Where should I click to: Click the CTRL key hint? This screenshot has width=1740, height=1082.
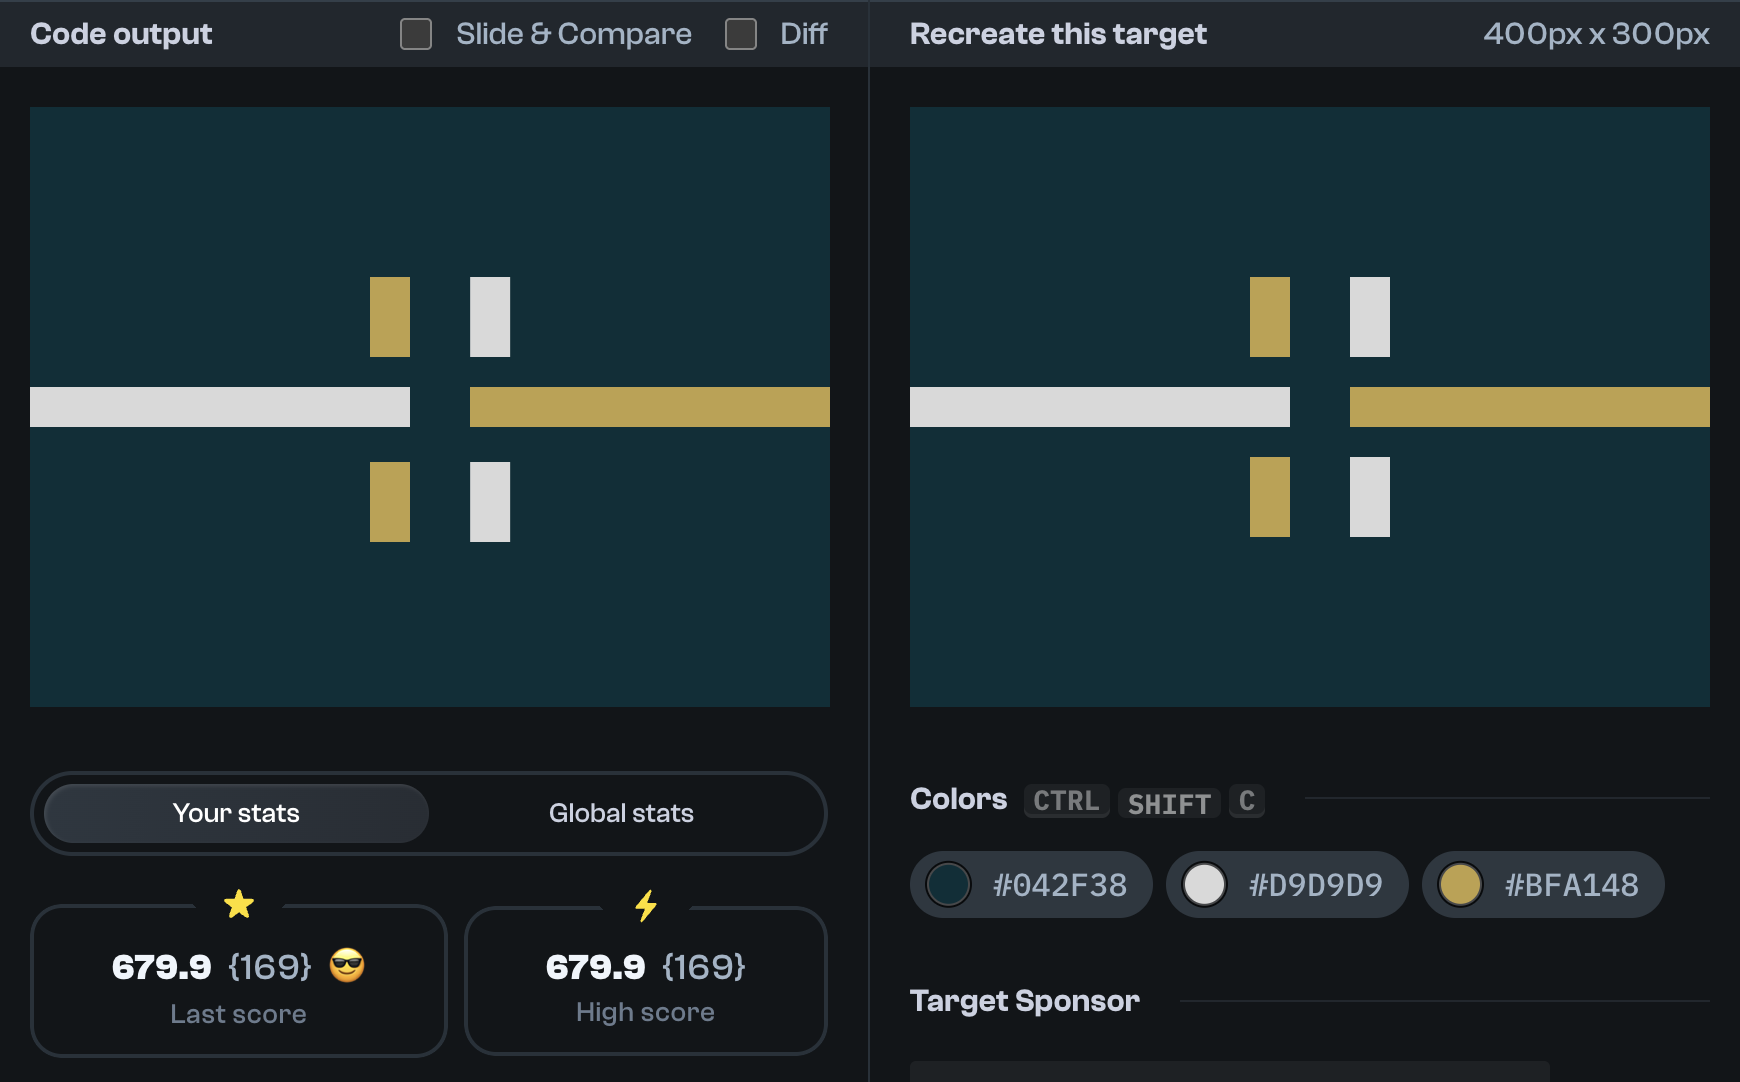click(x=1066, y=801)
